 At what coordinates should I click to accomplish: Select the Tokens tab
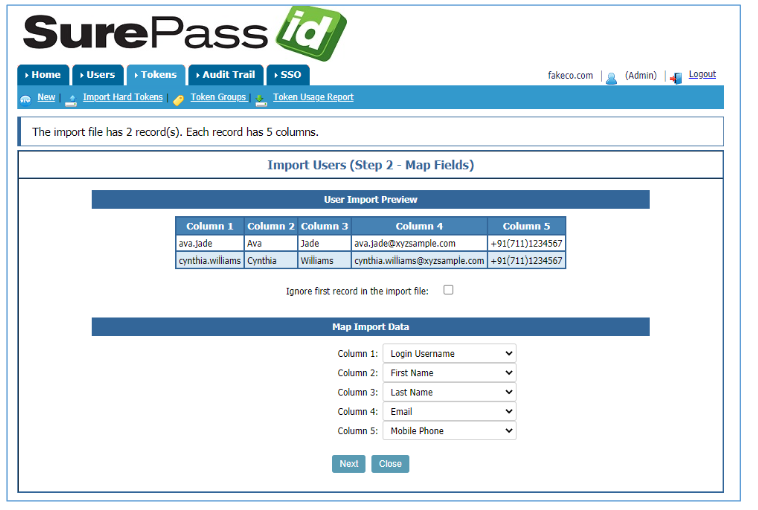156,75
